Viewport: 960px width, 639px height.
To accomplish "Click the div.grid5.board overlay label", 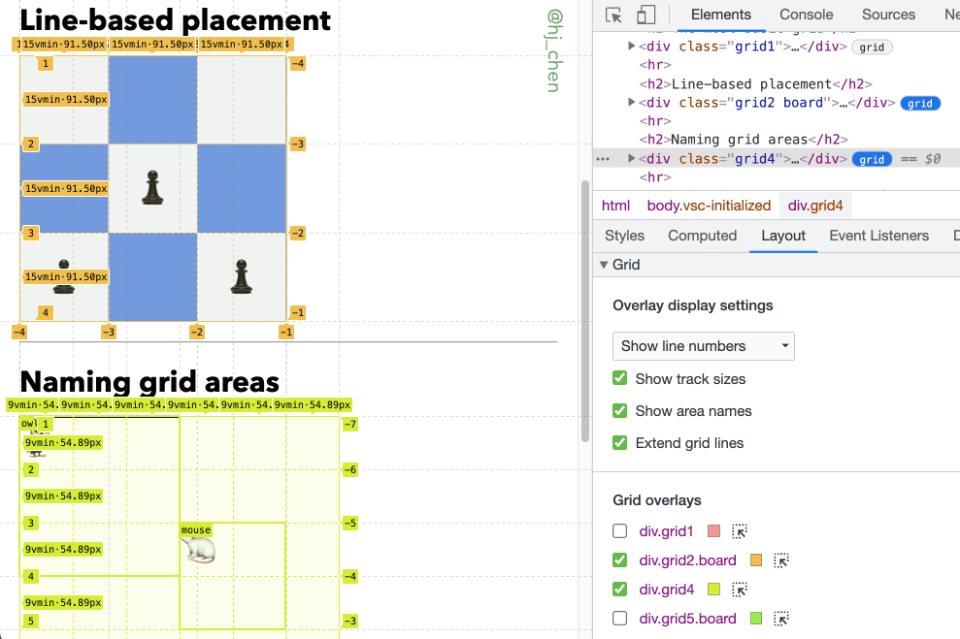I will 688,619.
